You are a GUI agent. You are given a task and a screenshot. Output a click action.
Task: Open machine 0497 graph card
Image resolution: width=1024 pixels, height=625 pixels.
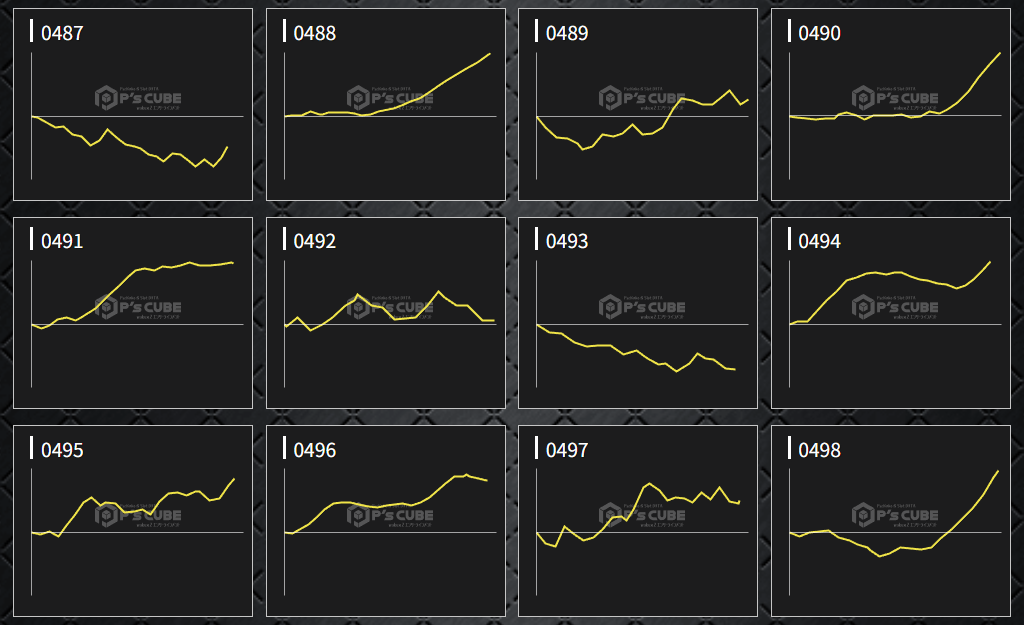638,522
